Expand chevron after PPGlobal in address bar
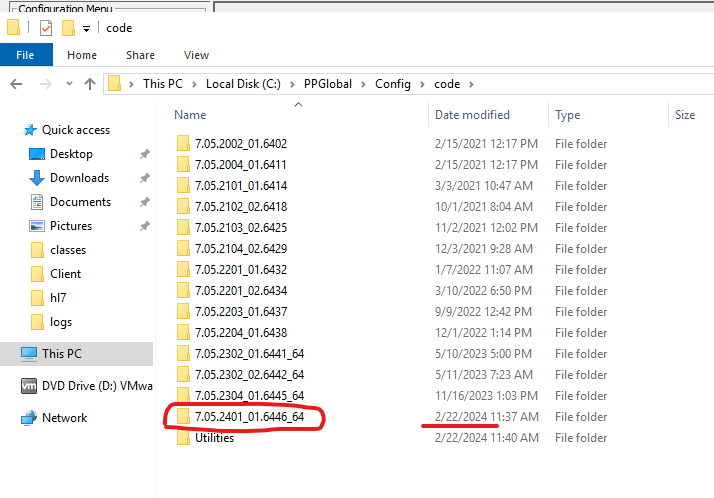 click(x=363, y=84)
